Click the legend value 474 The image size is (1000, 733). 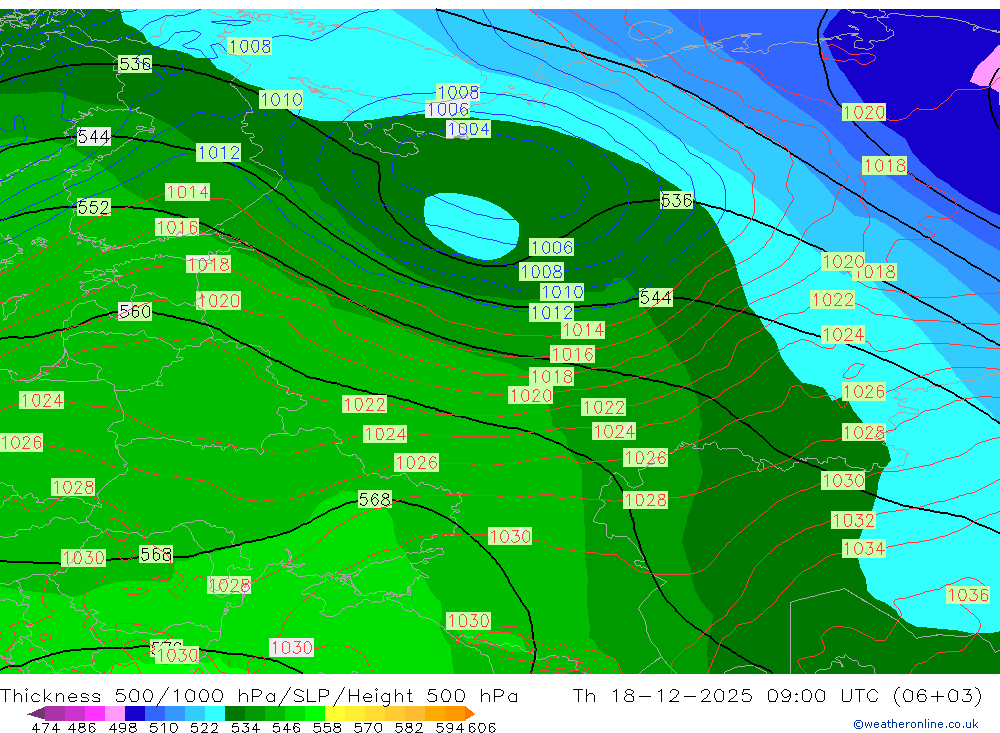[x=45, y=727]
